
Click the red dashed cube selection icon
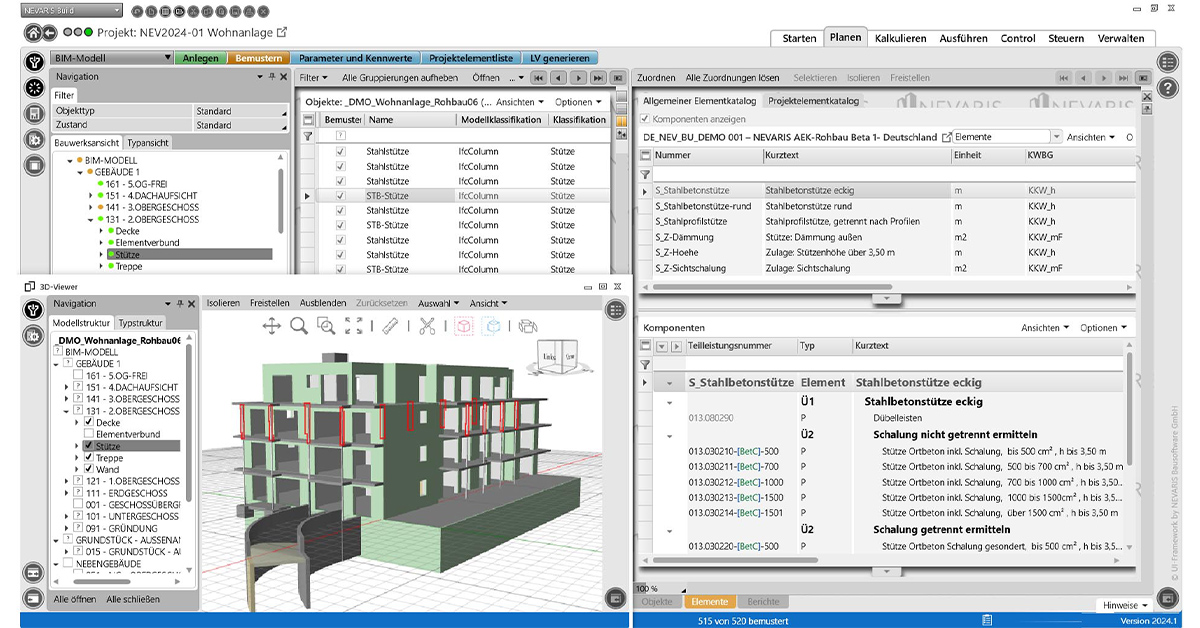[464, 325]
